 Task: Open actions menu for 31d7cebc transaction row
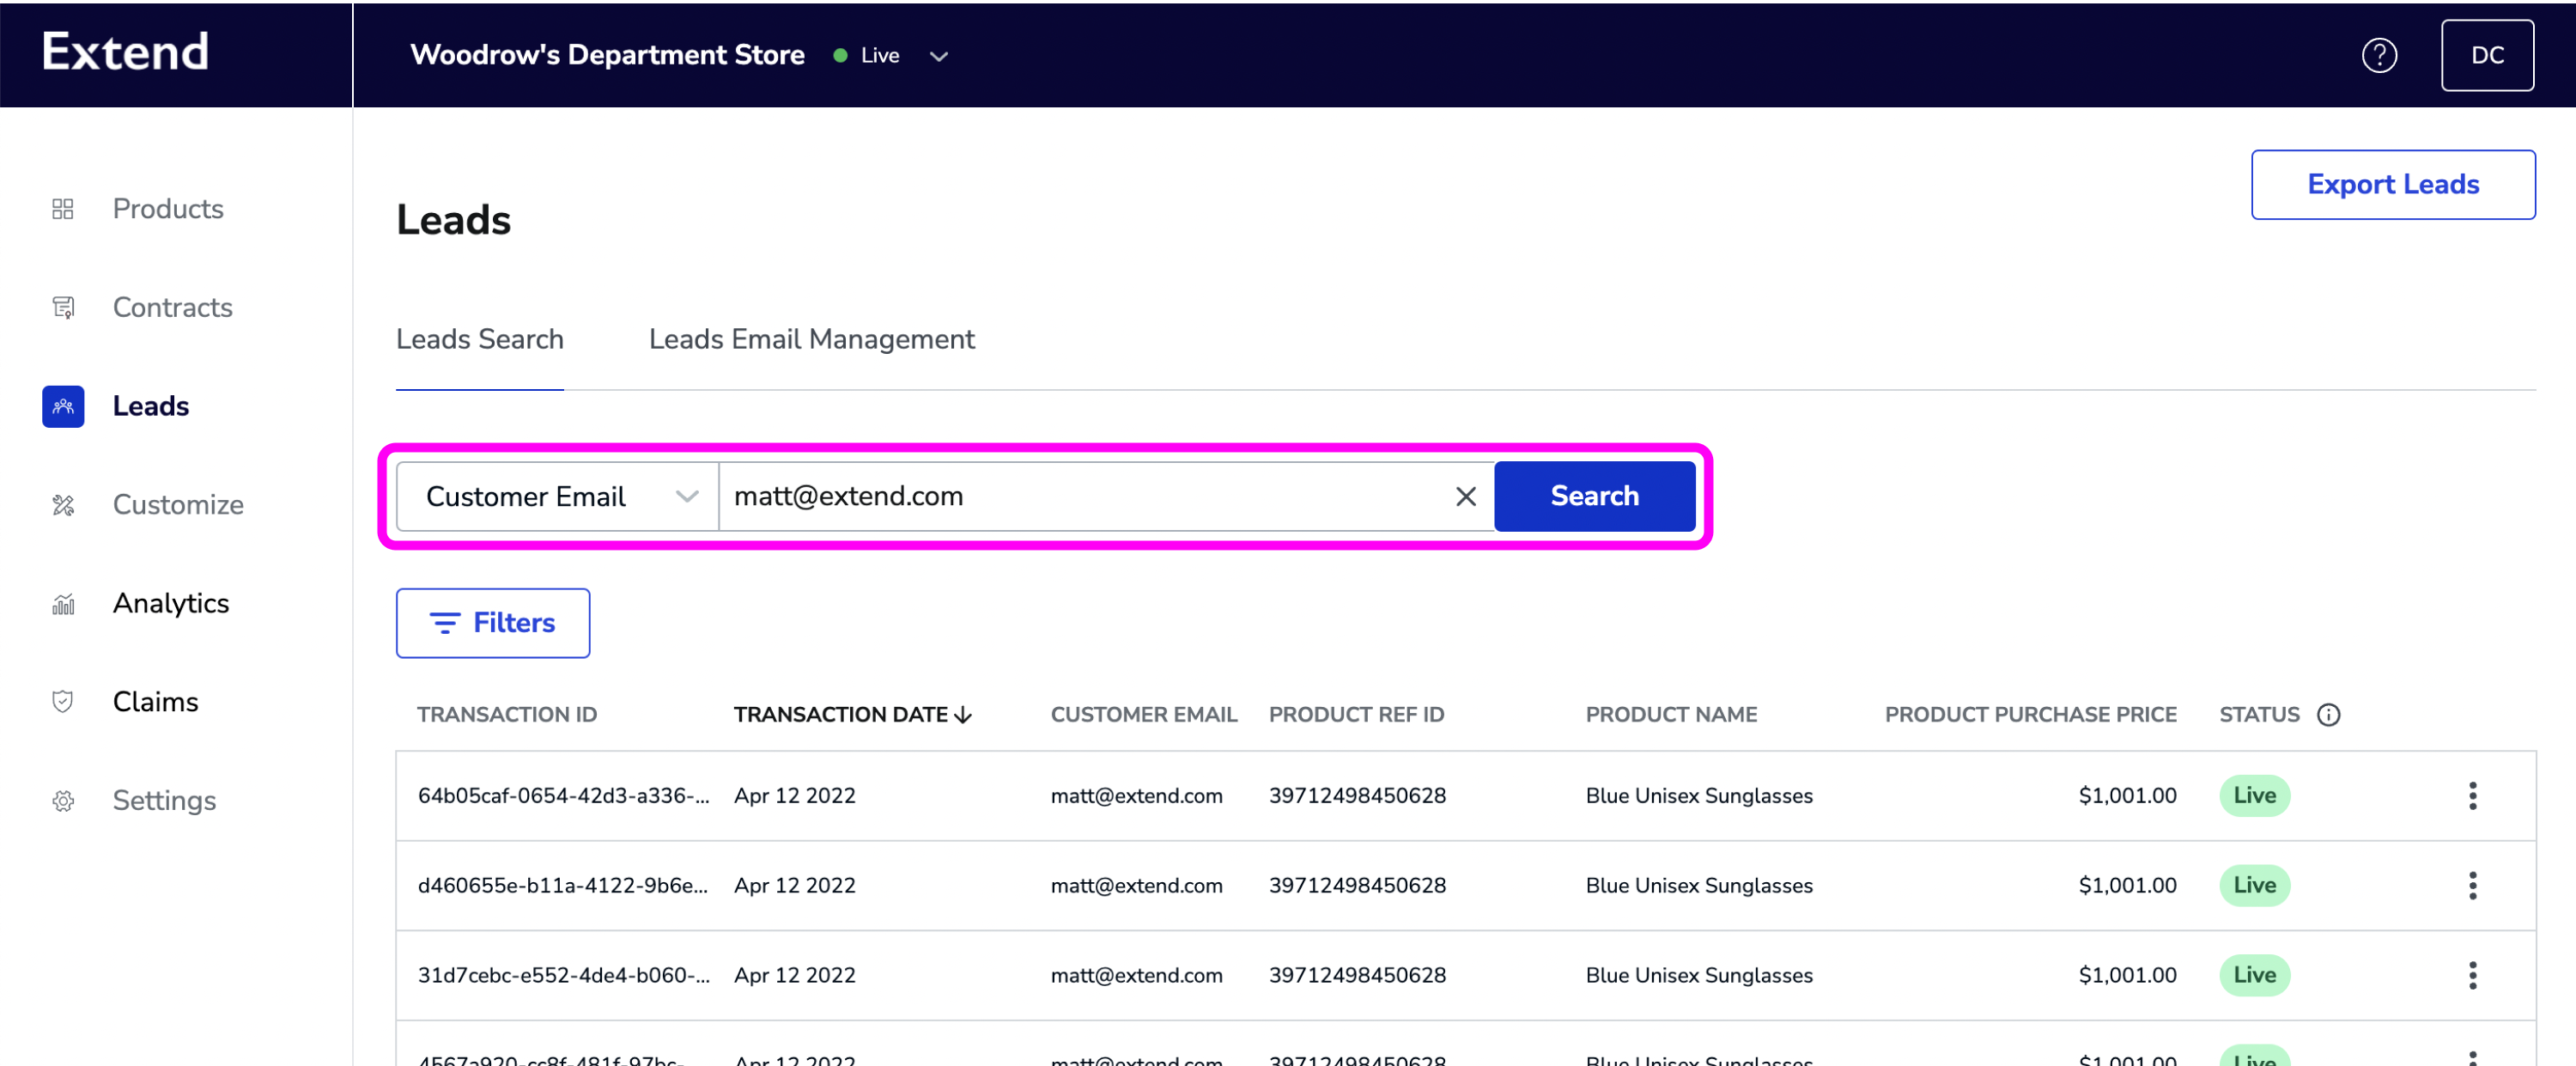2471,975
